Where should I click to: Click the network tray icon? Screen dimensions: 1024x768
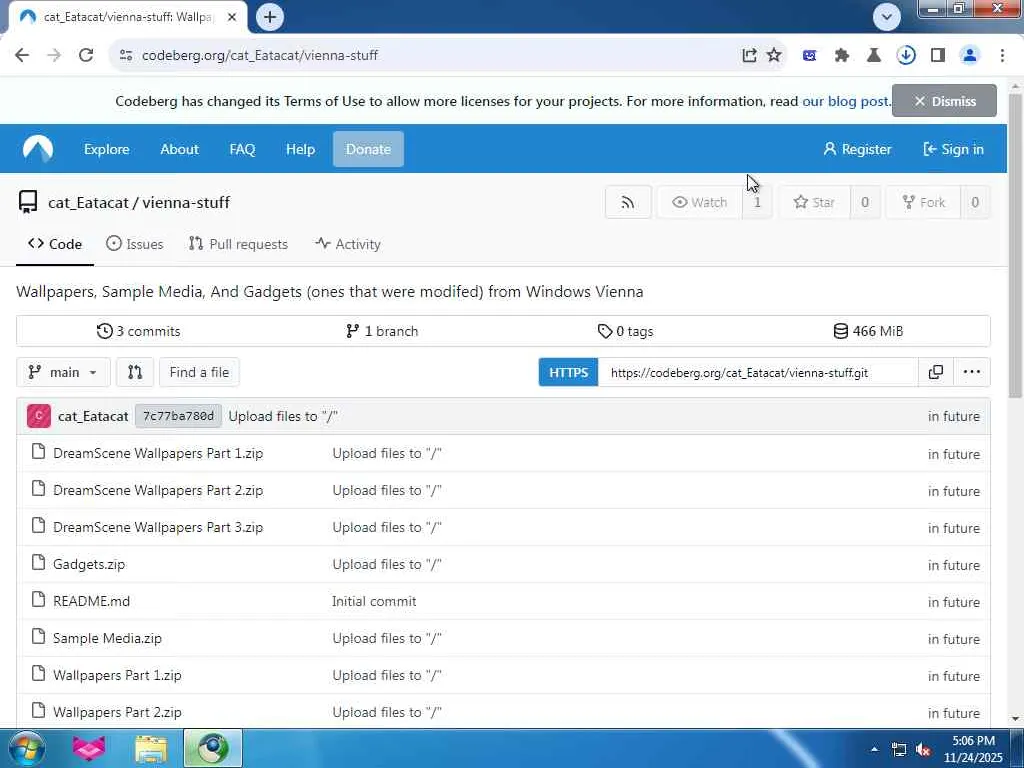[x=899, y=749]
